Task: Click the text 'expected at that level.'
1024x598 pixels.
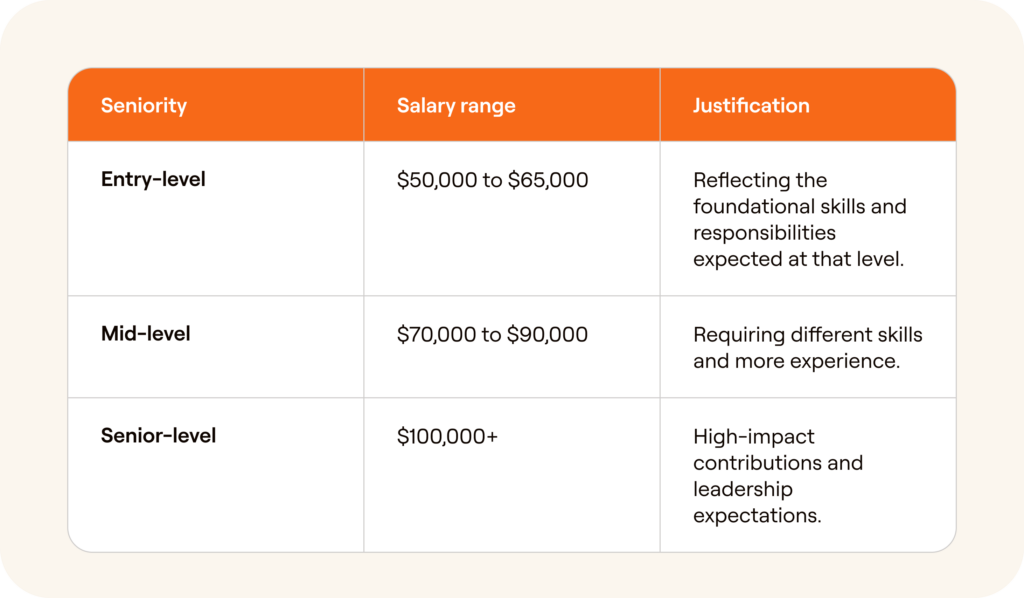Action: pyautogui.click(x=799, y=259)
